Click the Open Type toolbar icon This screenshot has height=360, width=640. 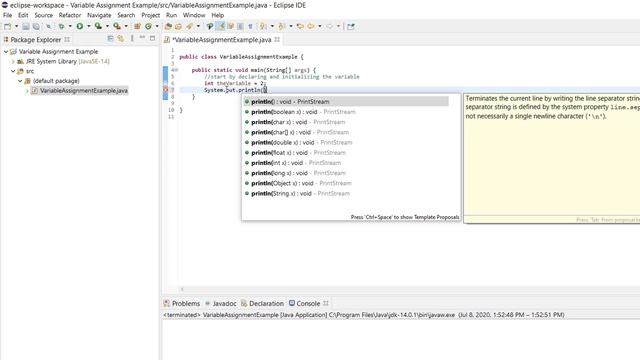[168, 27]
